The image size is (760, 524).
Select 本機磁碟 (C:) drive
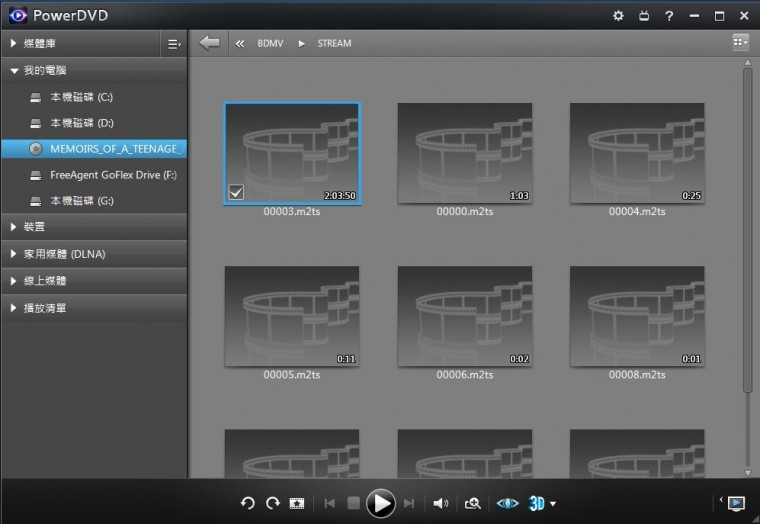(81, 97)
